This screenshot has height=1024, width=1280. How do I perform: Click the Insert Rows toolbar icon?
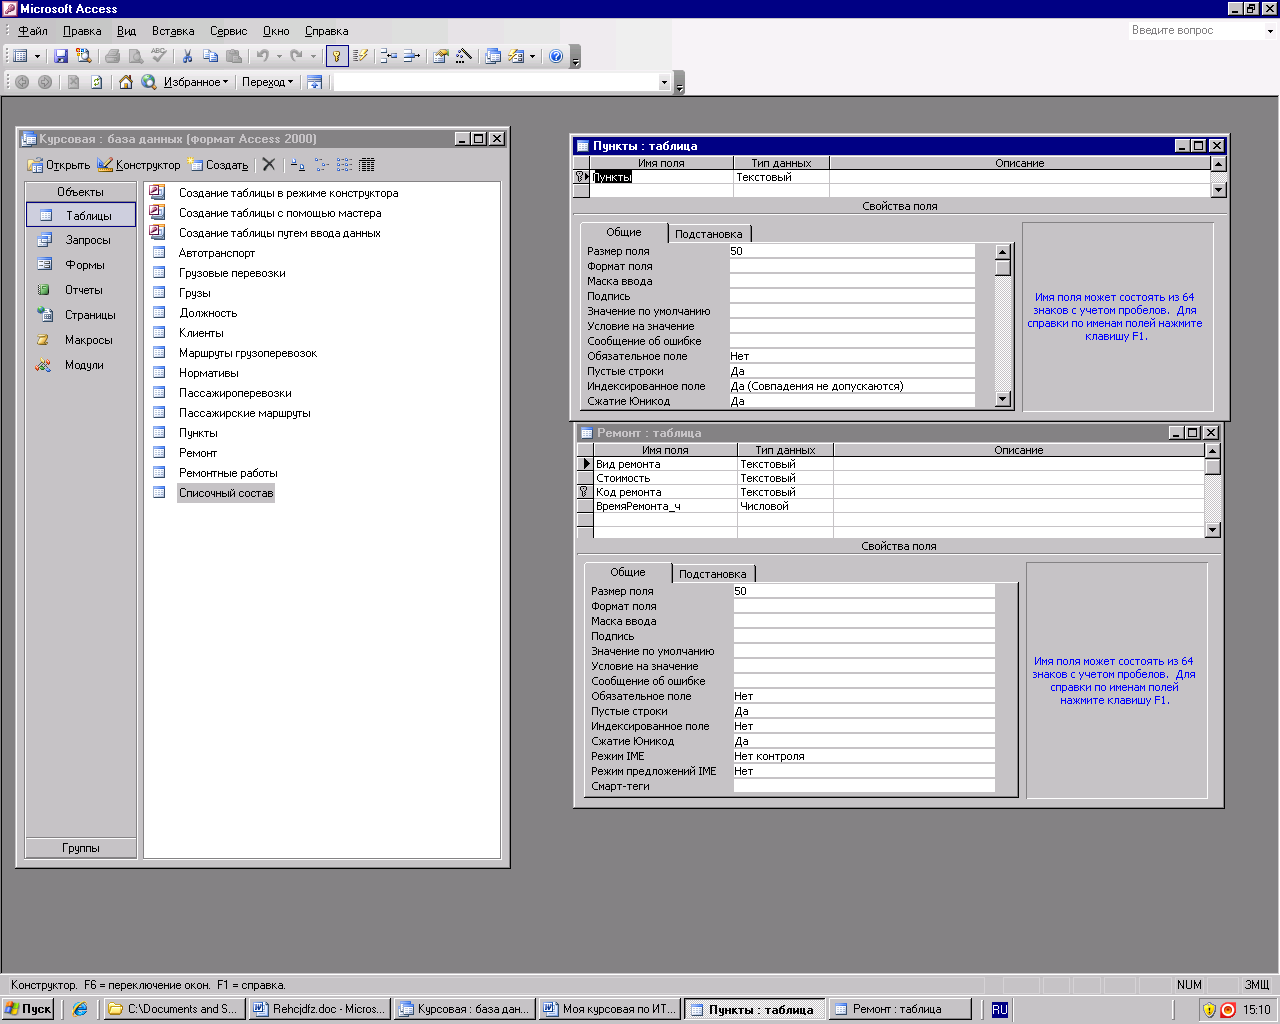(x=389, y=57)
